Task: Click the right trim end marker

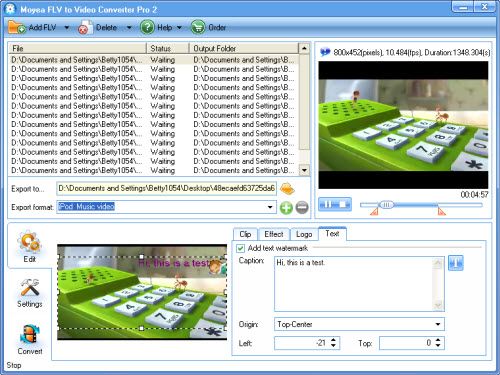Action: coord(441,211)
